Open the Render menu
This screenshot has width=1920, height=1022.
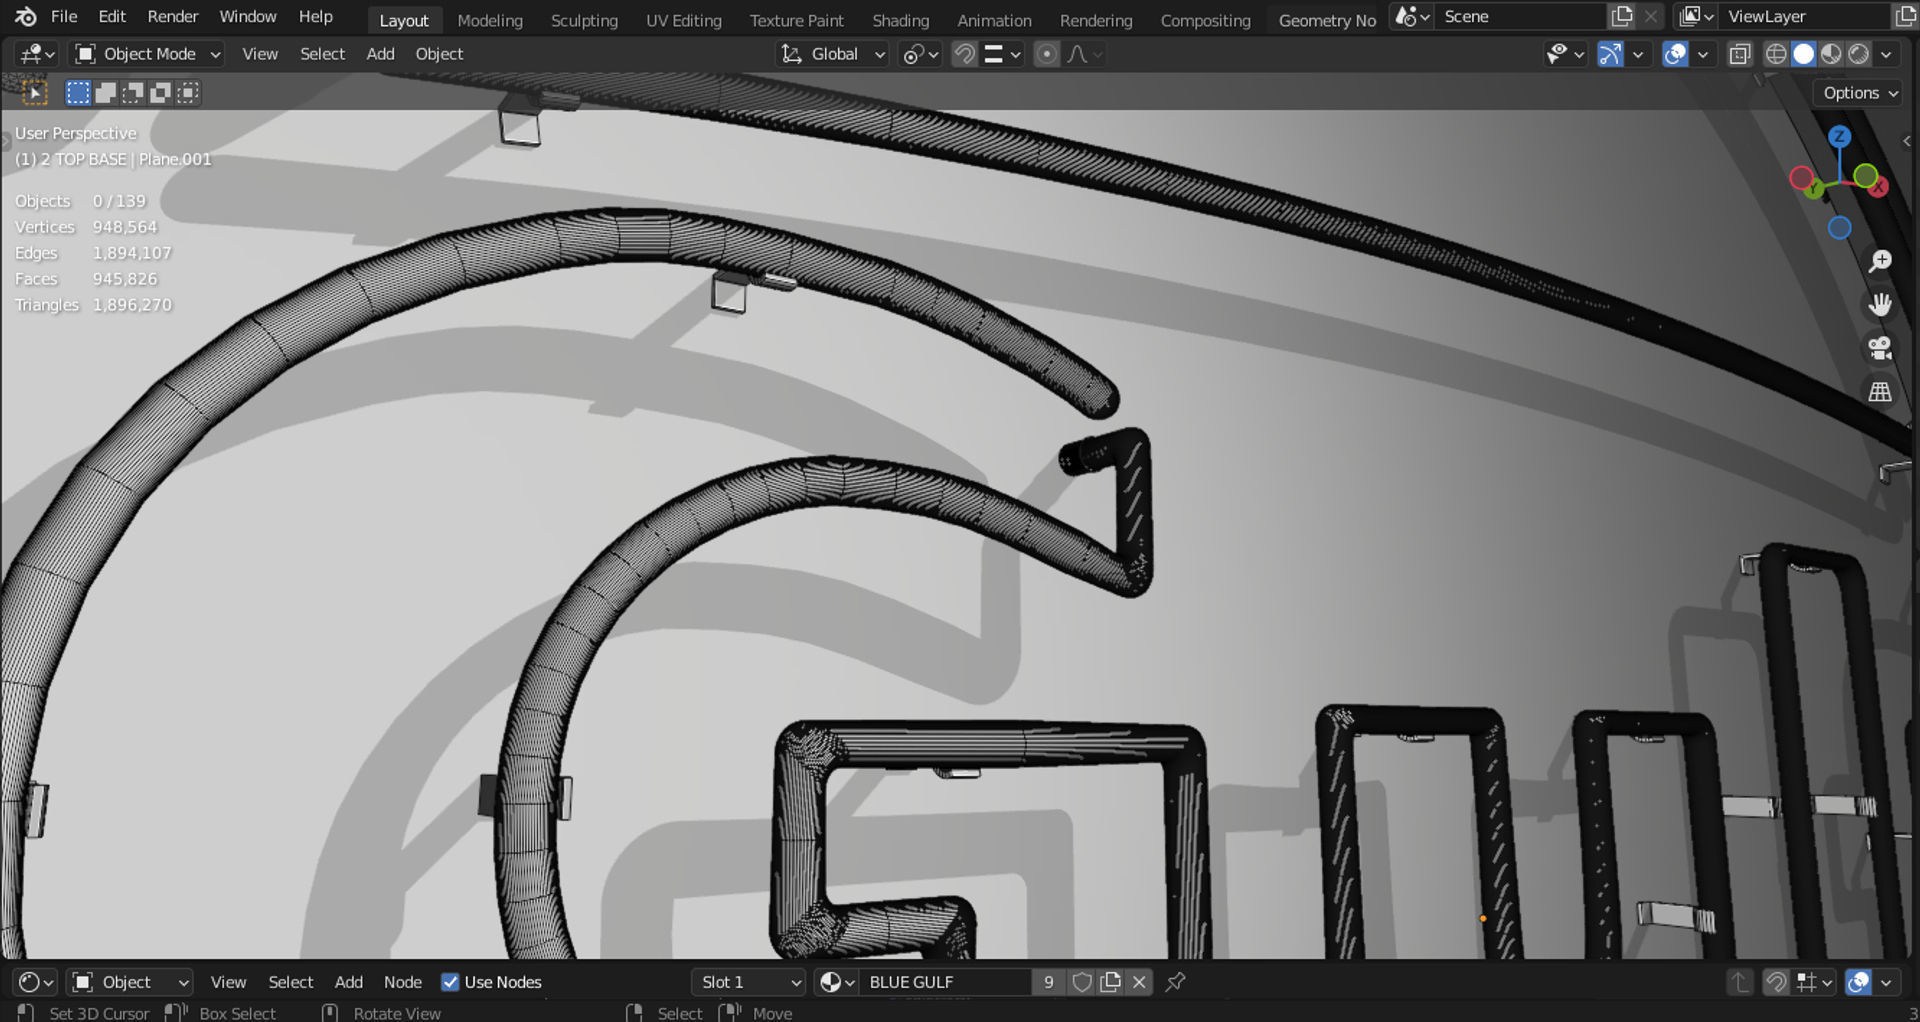(173, 17)
